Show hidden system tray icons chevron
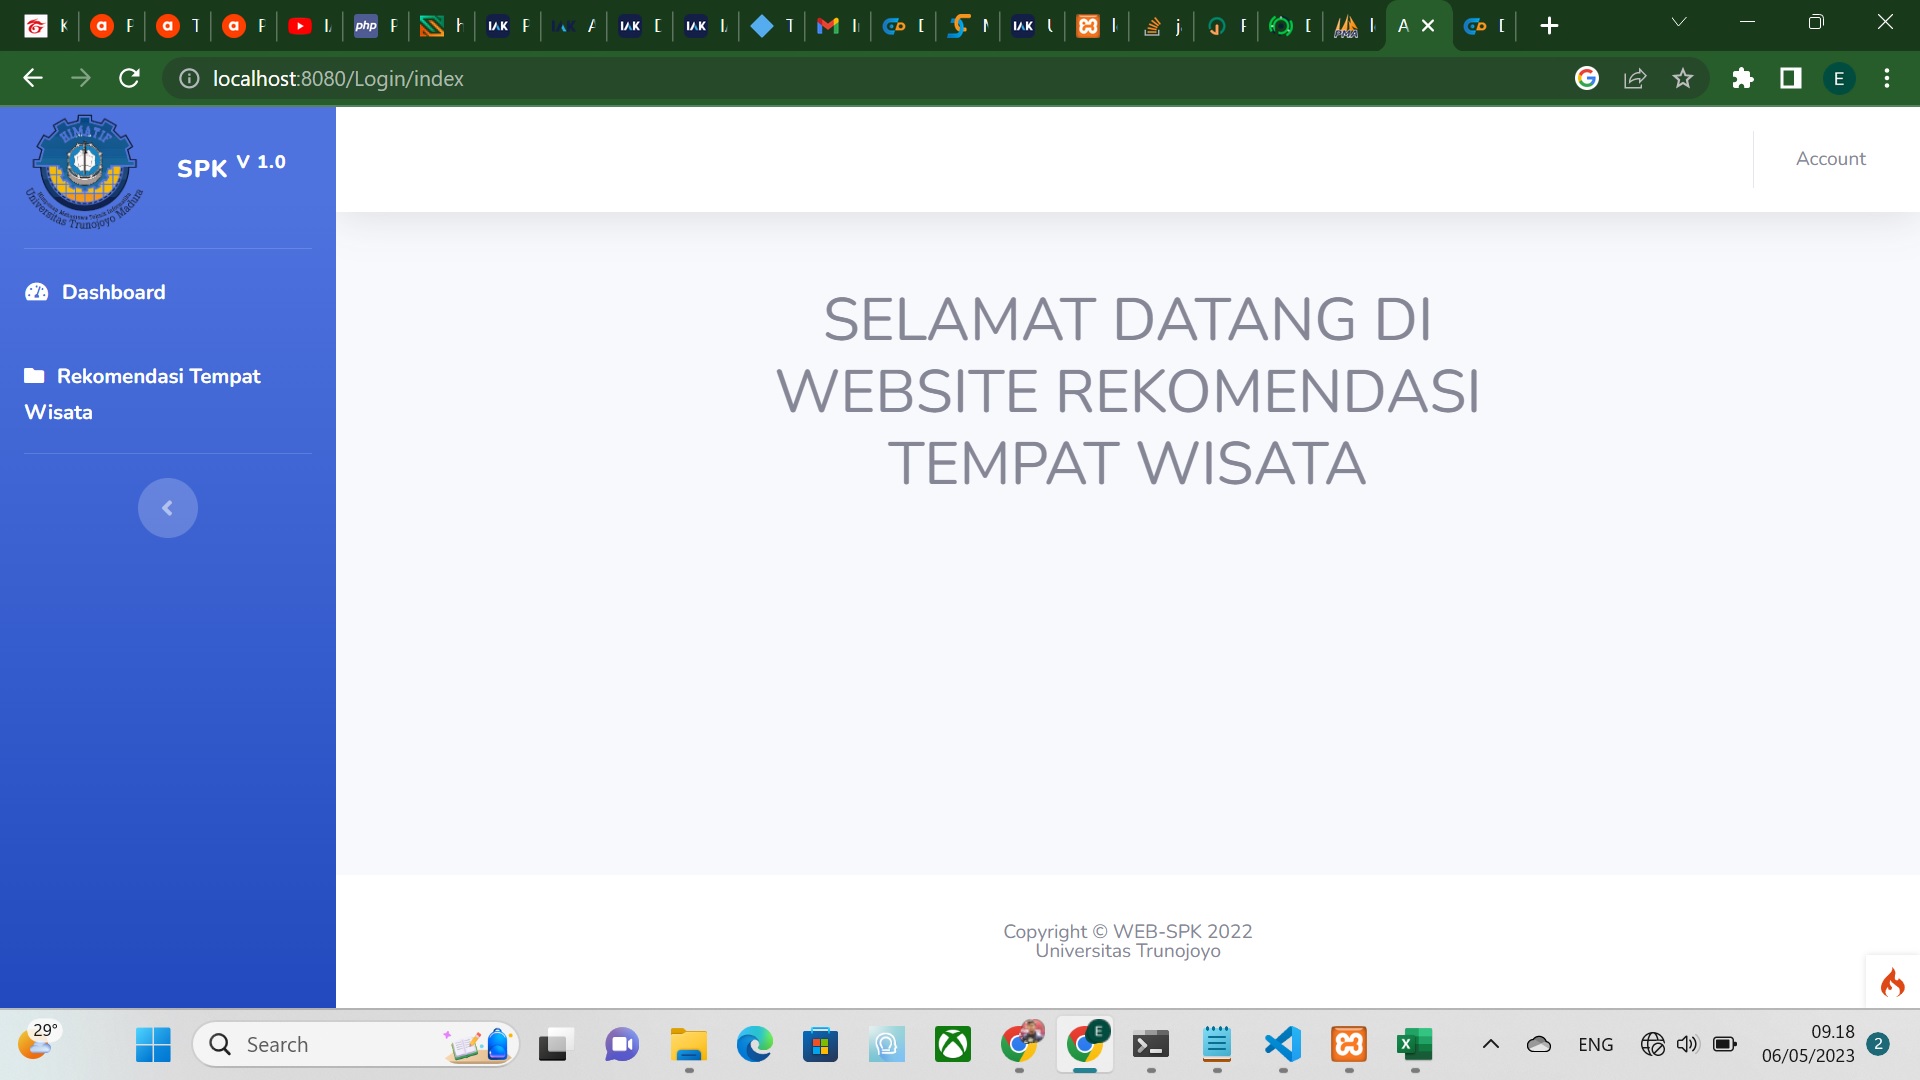Viewport: 1920px width, 1080px height. [1490, 1045]
